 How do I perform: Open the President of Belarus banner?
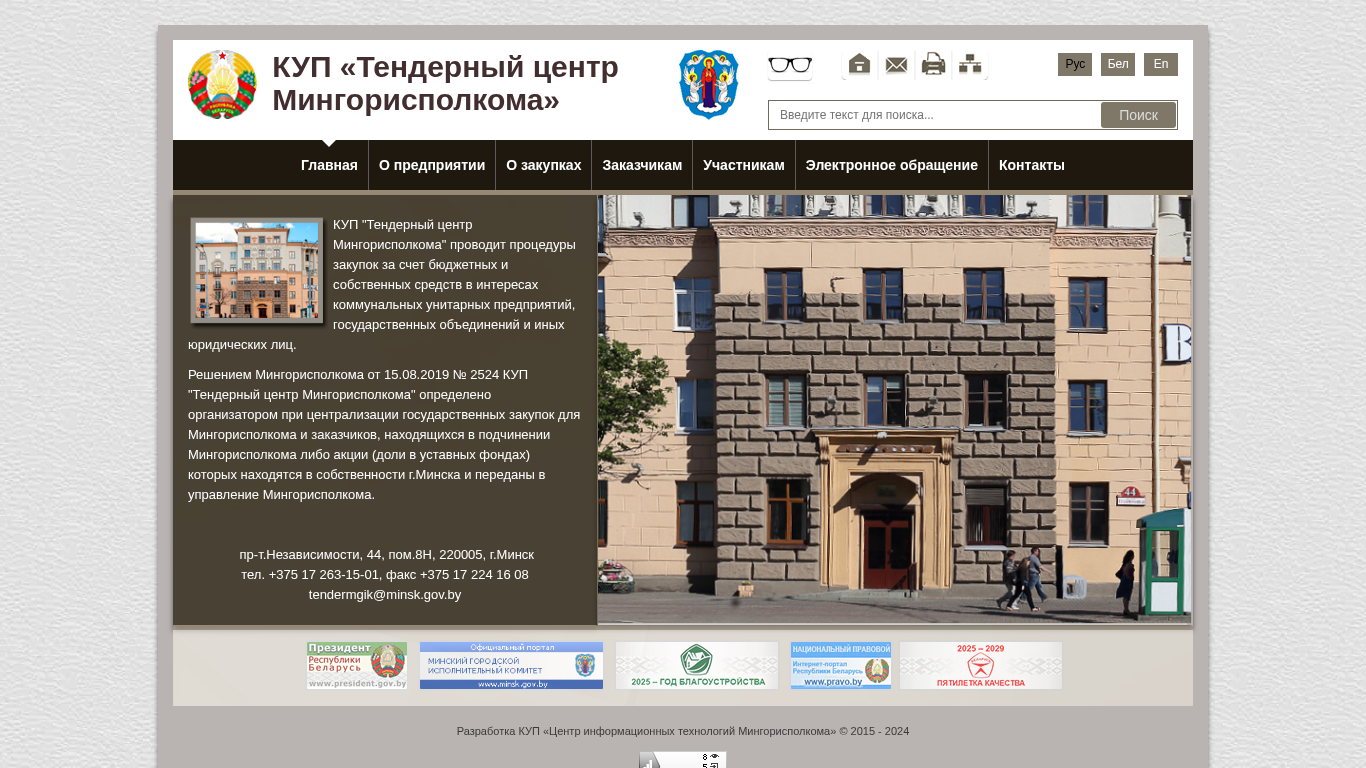click(357, 666)
